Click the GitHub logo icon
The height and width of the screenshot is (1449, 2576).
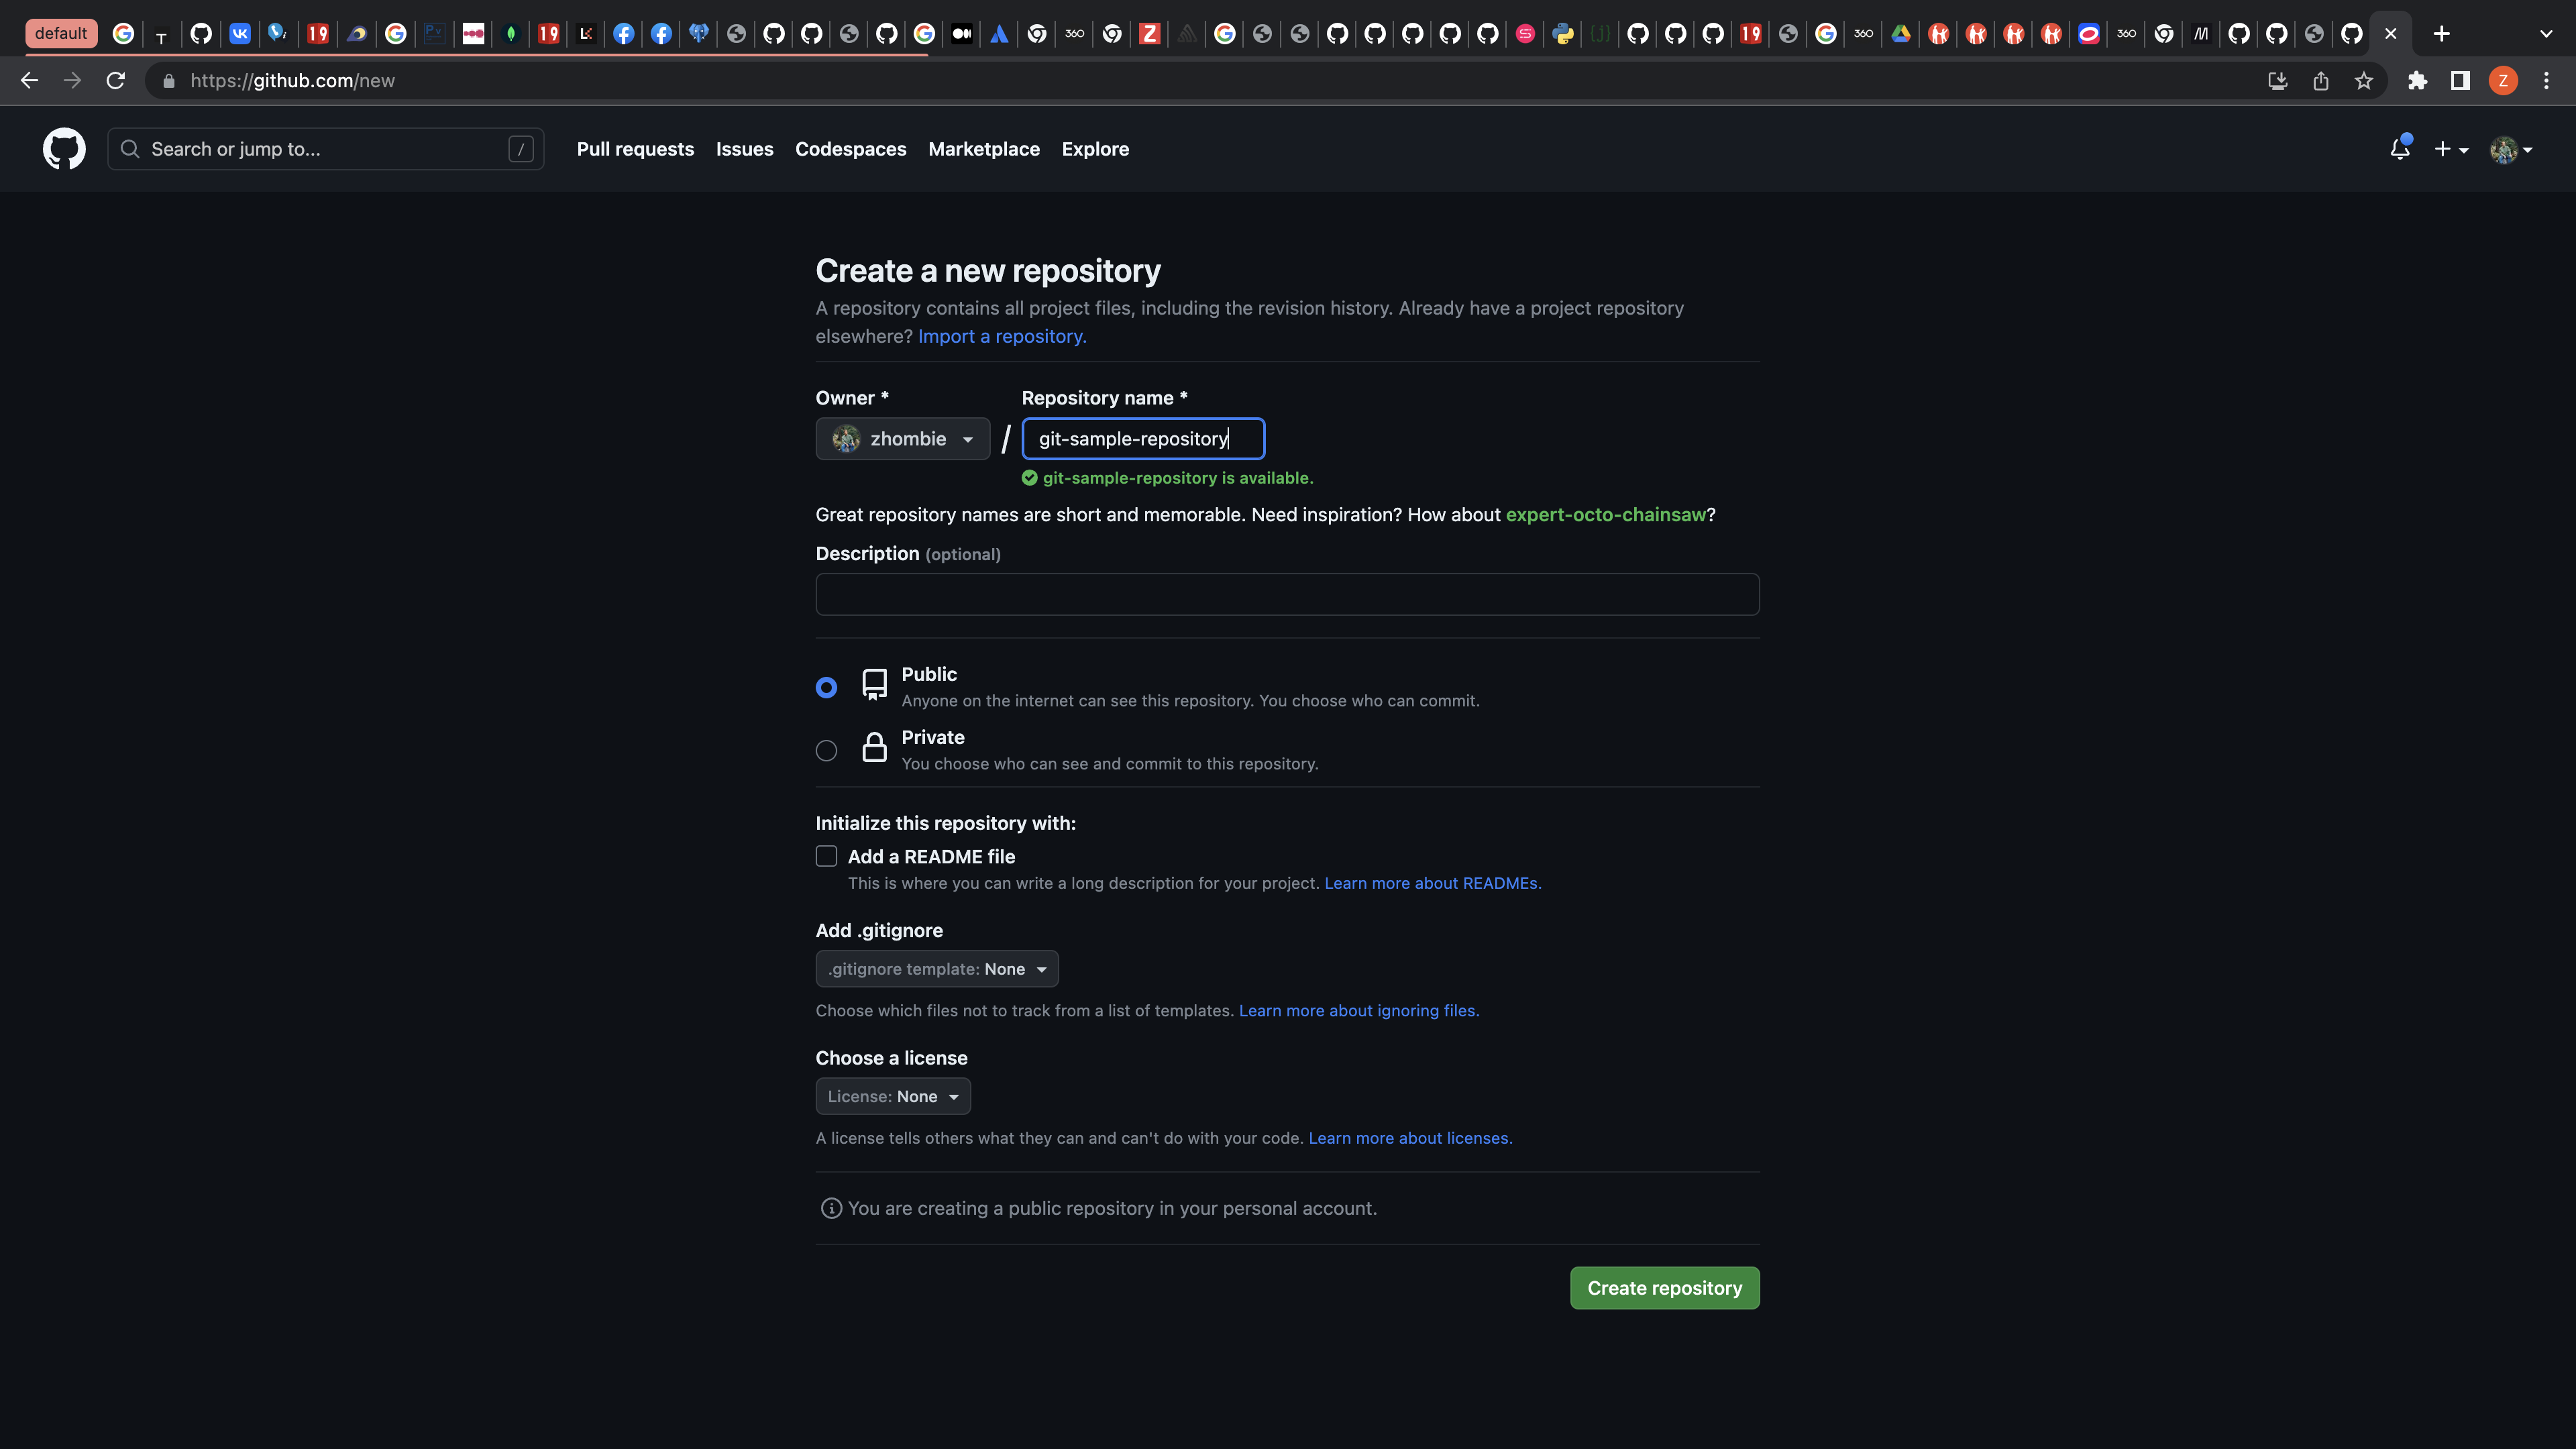[x=64, y=148]
